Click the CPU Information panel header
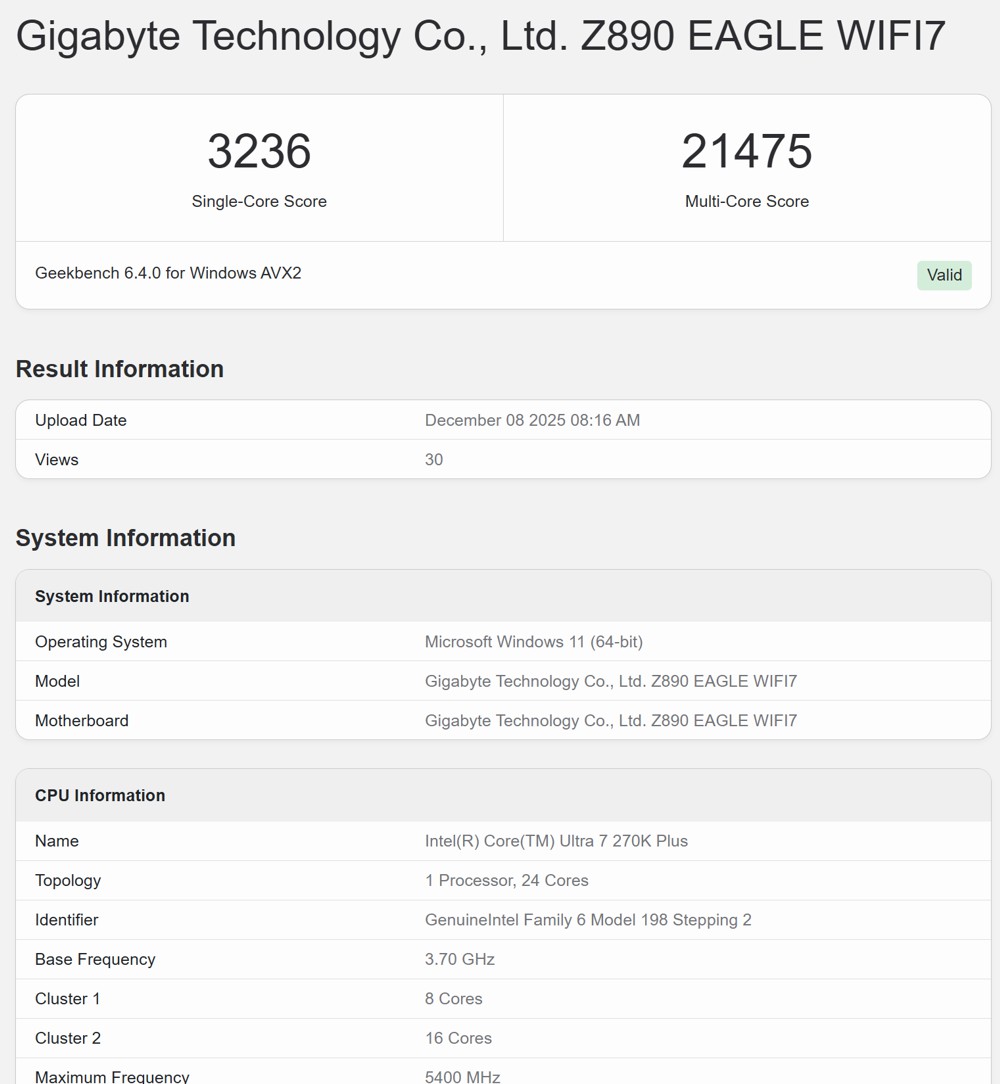Viewport: 1000px width, 1084px height. coord(100,795)
